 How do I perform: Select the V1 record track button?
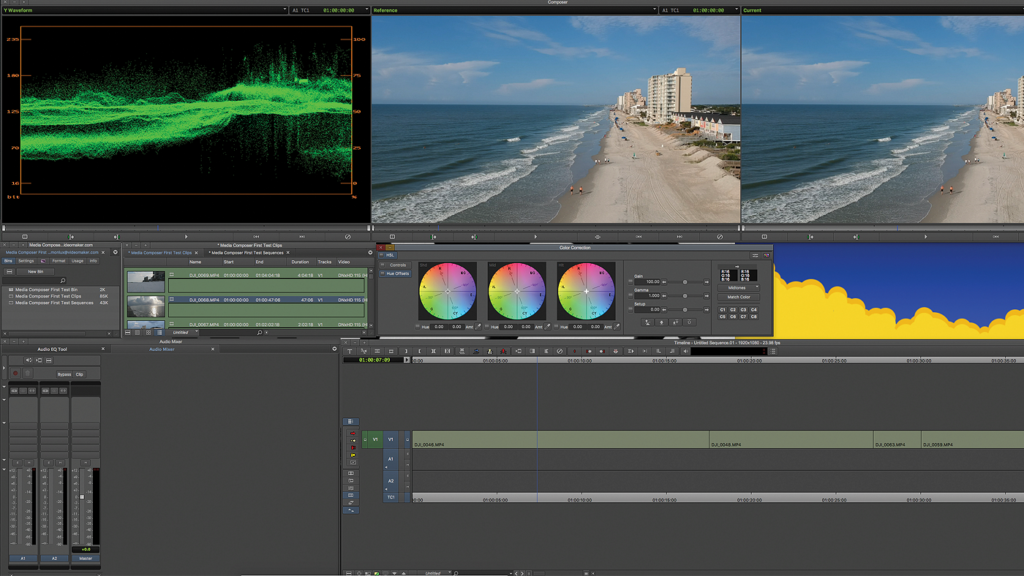(391, 440)
